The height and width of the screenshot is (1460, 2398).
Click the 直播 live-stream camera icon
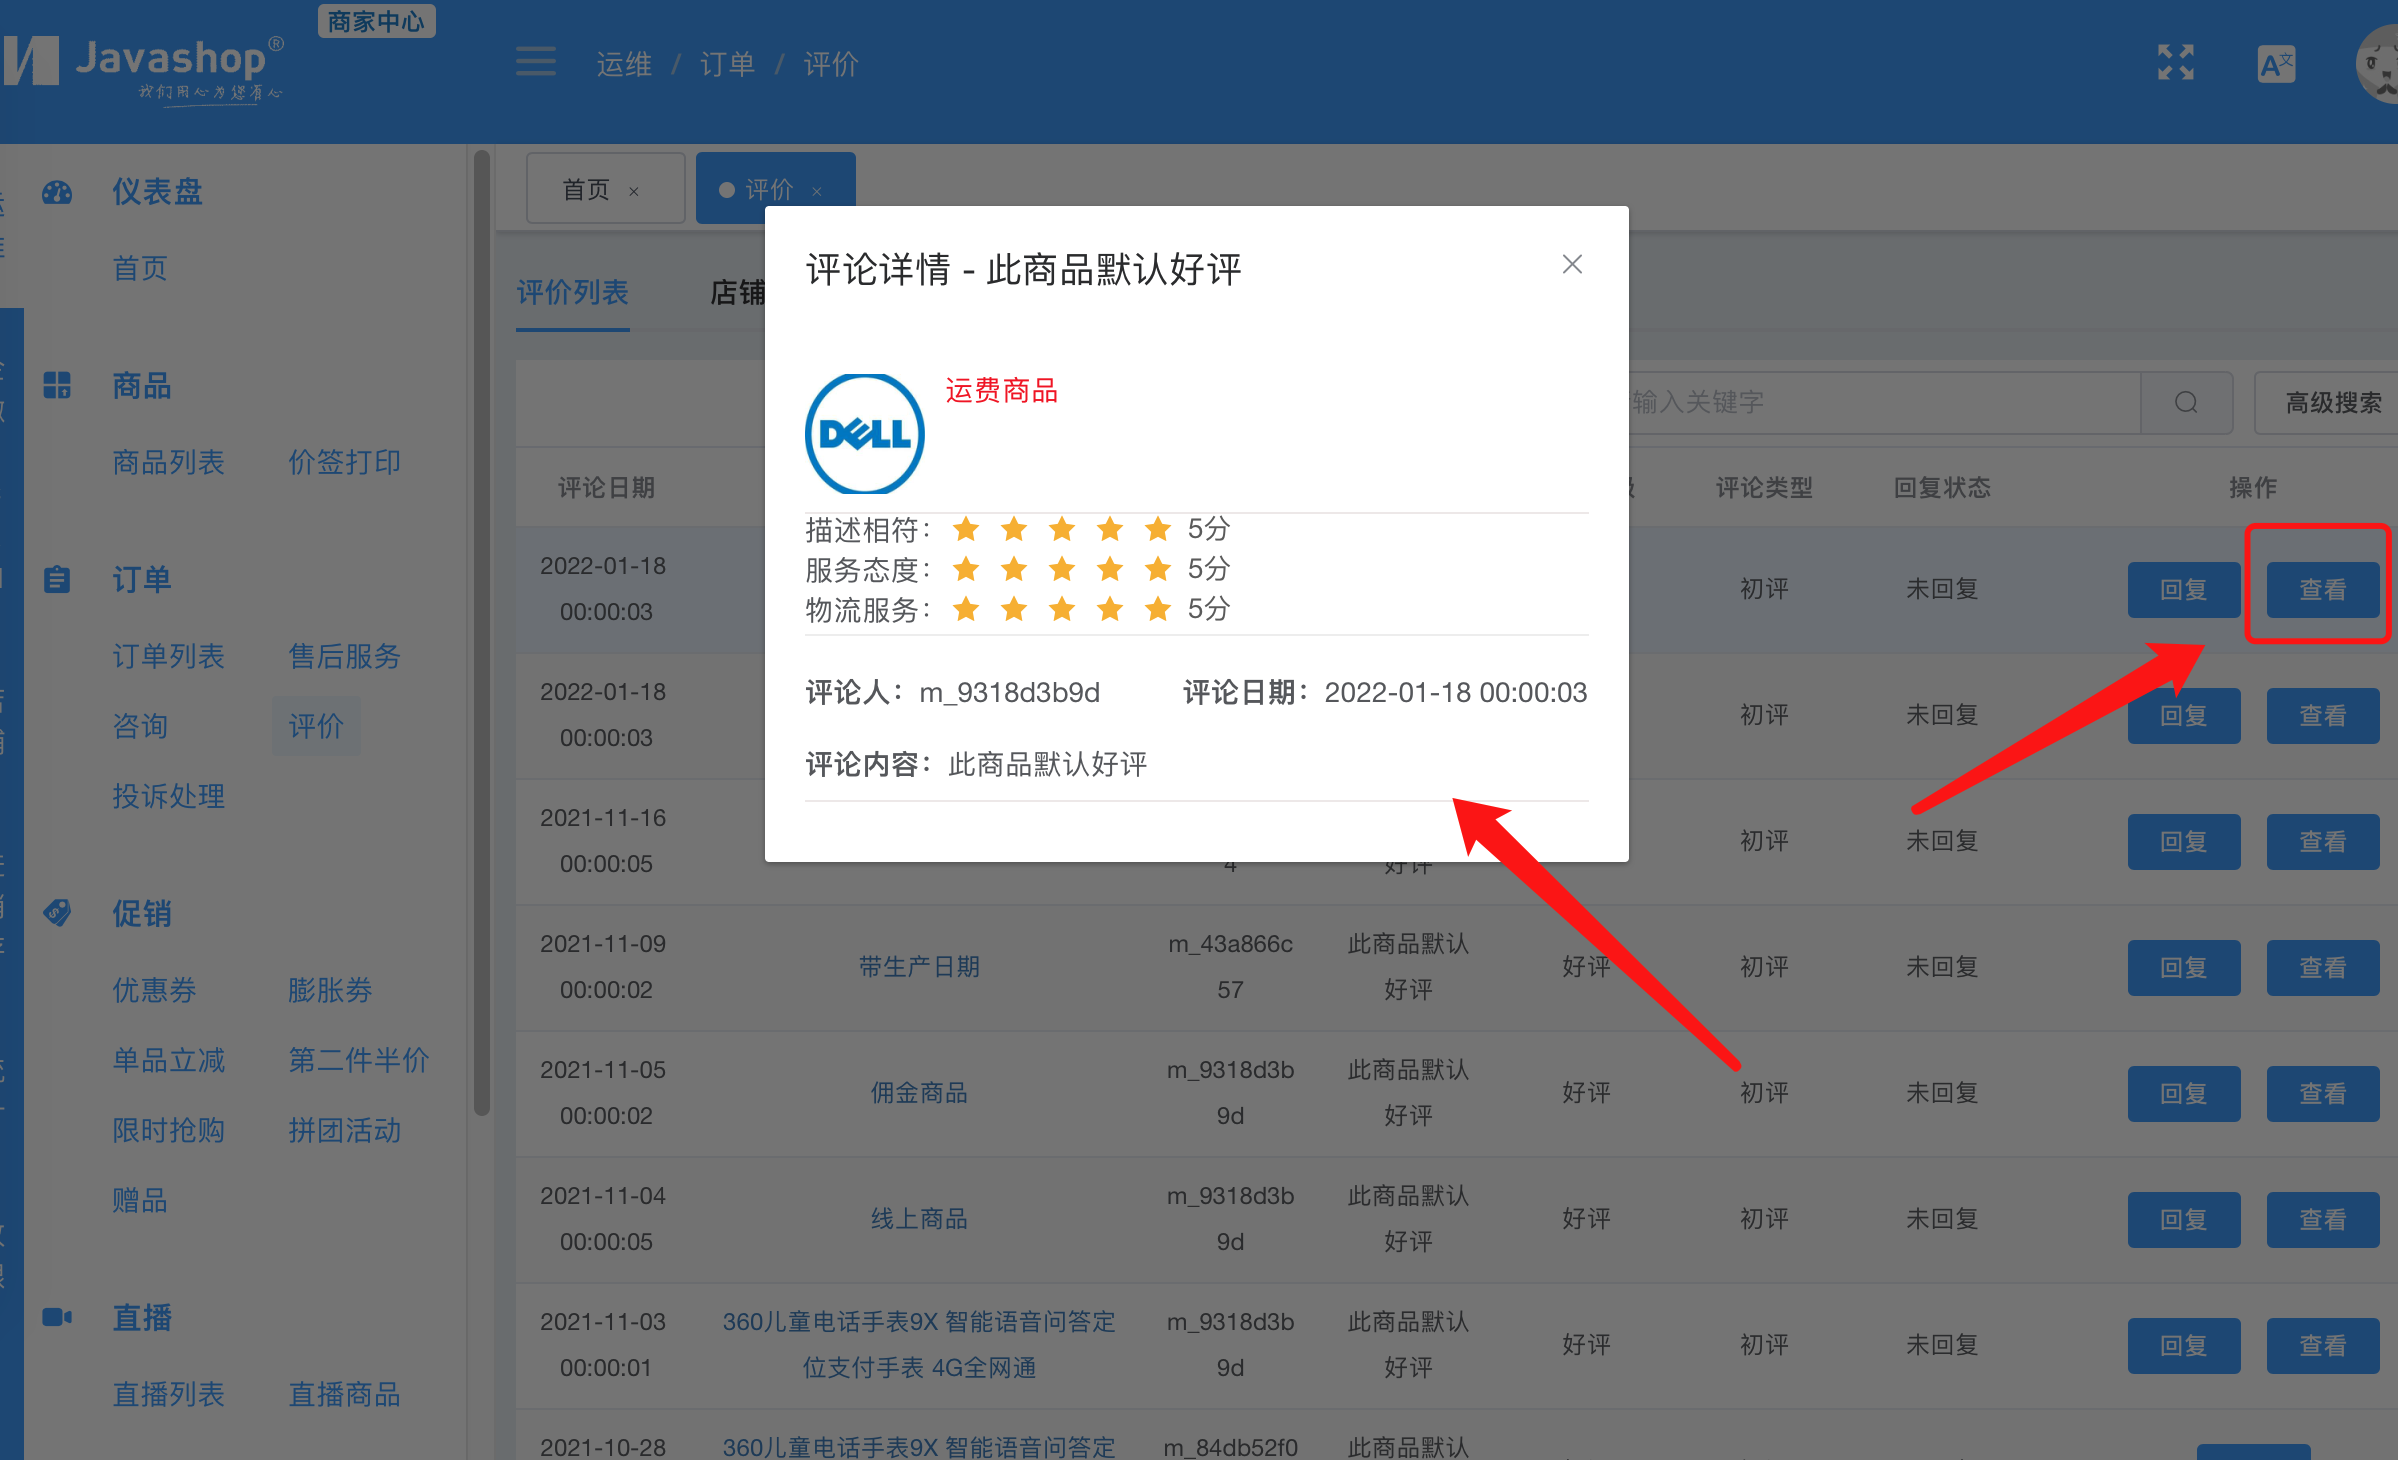57,1317
